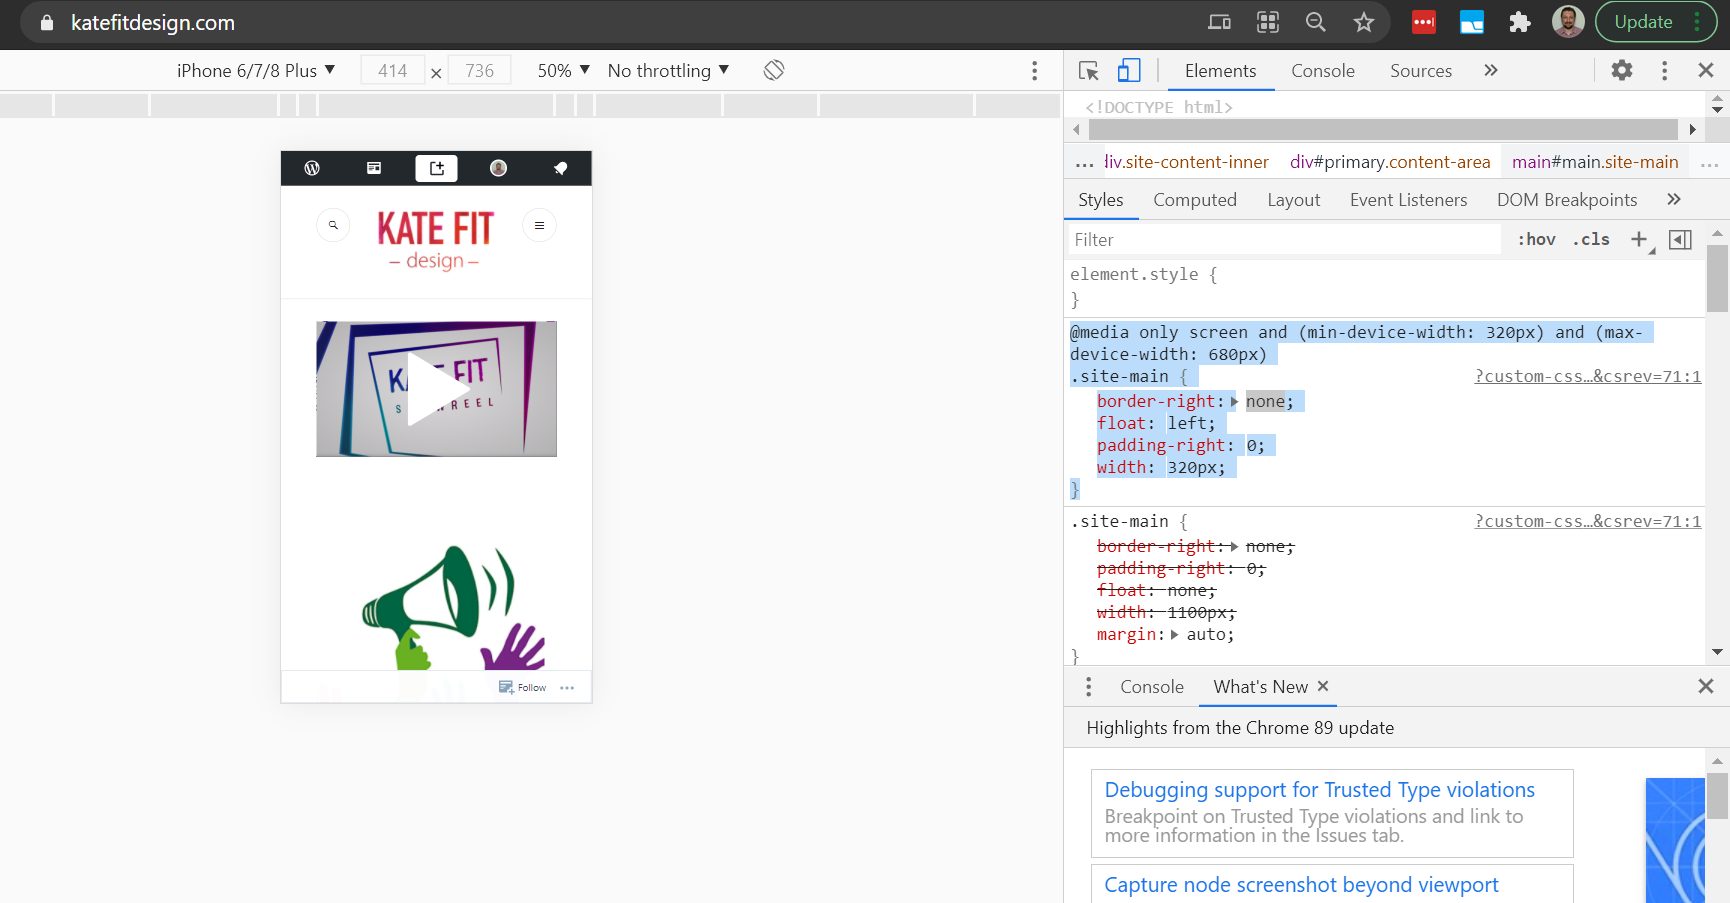Click the inspect element picker icon
1730x903 pixels.
click(1089, 71)
